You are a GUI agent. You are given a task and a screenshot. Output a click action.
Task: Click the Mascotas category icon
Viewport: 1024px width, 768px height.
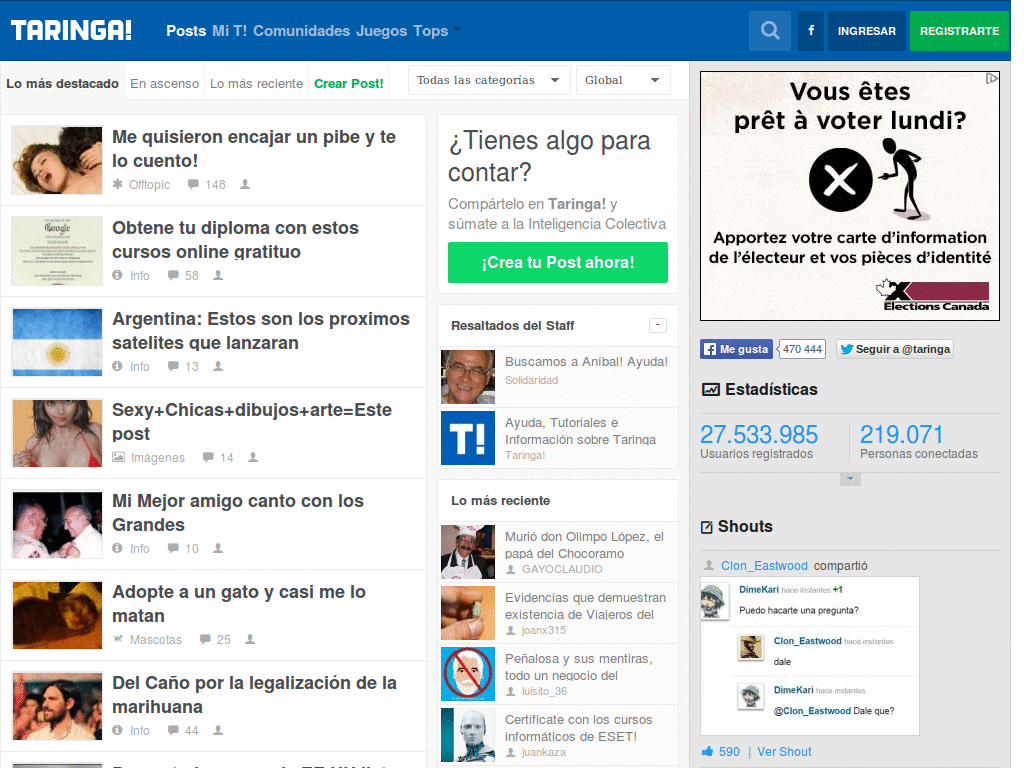coord(118,639)
